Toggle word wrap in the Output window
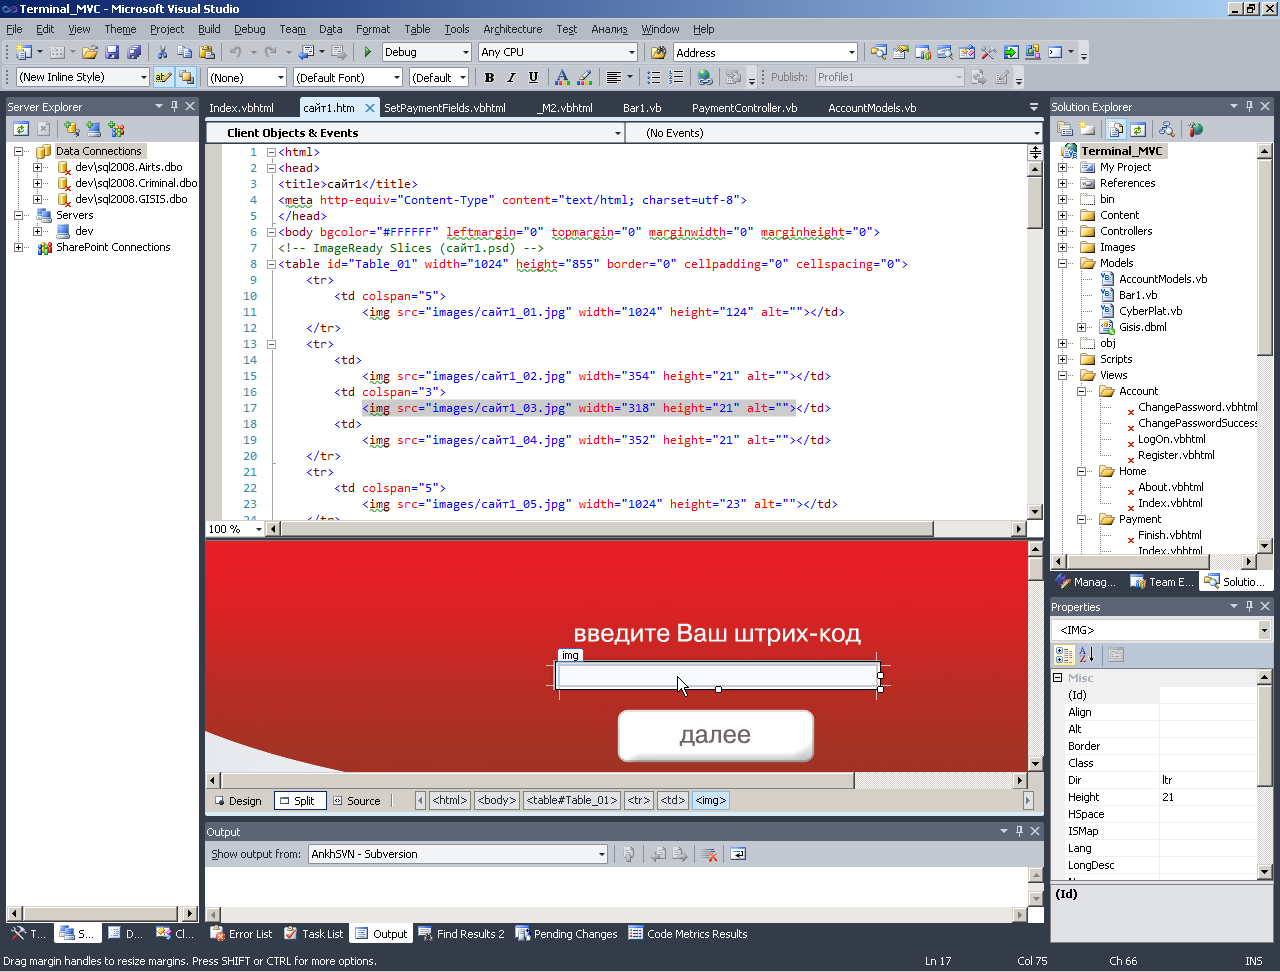This screenshot has height=972, width=1280. tap(738, 854)
